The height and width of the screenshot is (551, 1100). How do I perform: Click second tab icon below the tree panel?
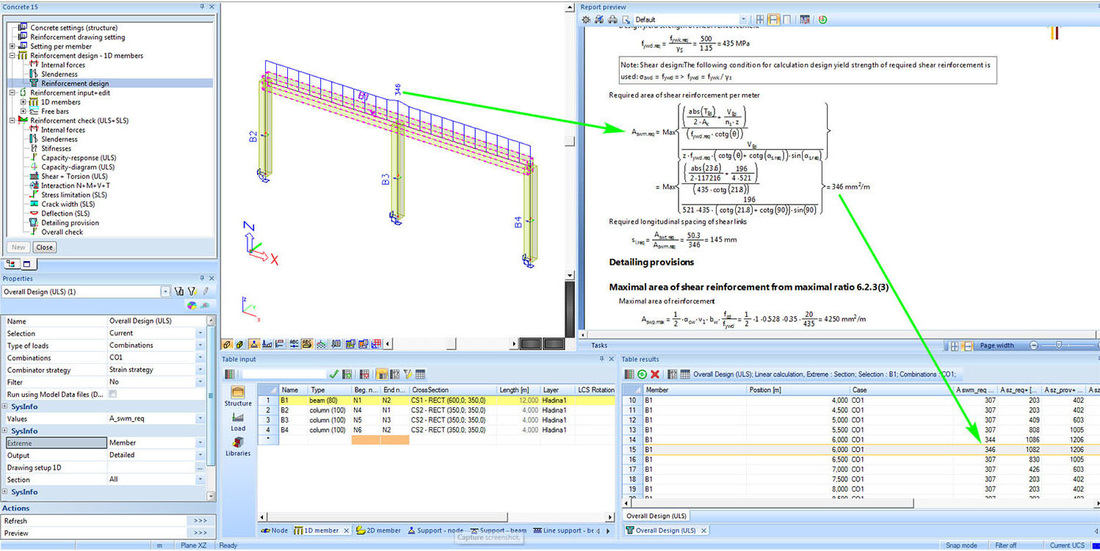(26, 264)
